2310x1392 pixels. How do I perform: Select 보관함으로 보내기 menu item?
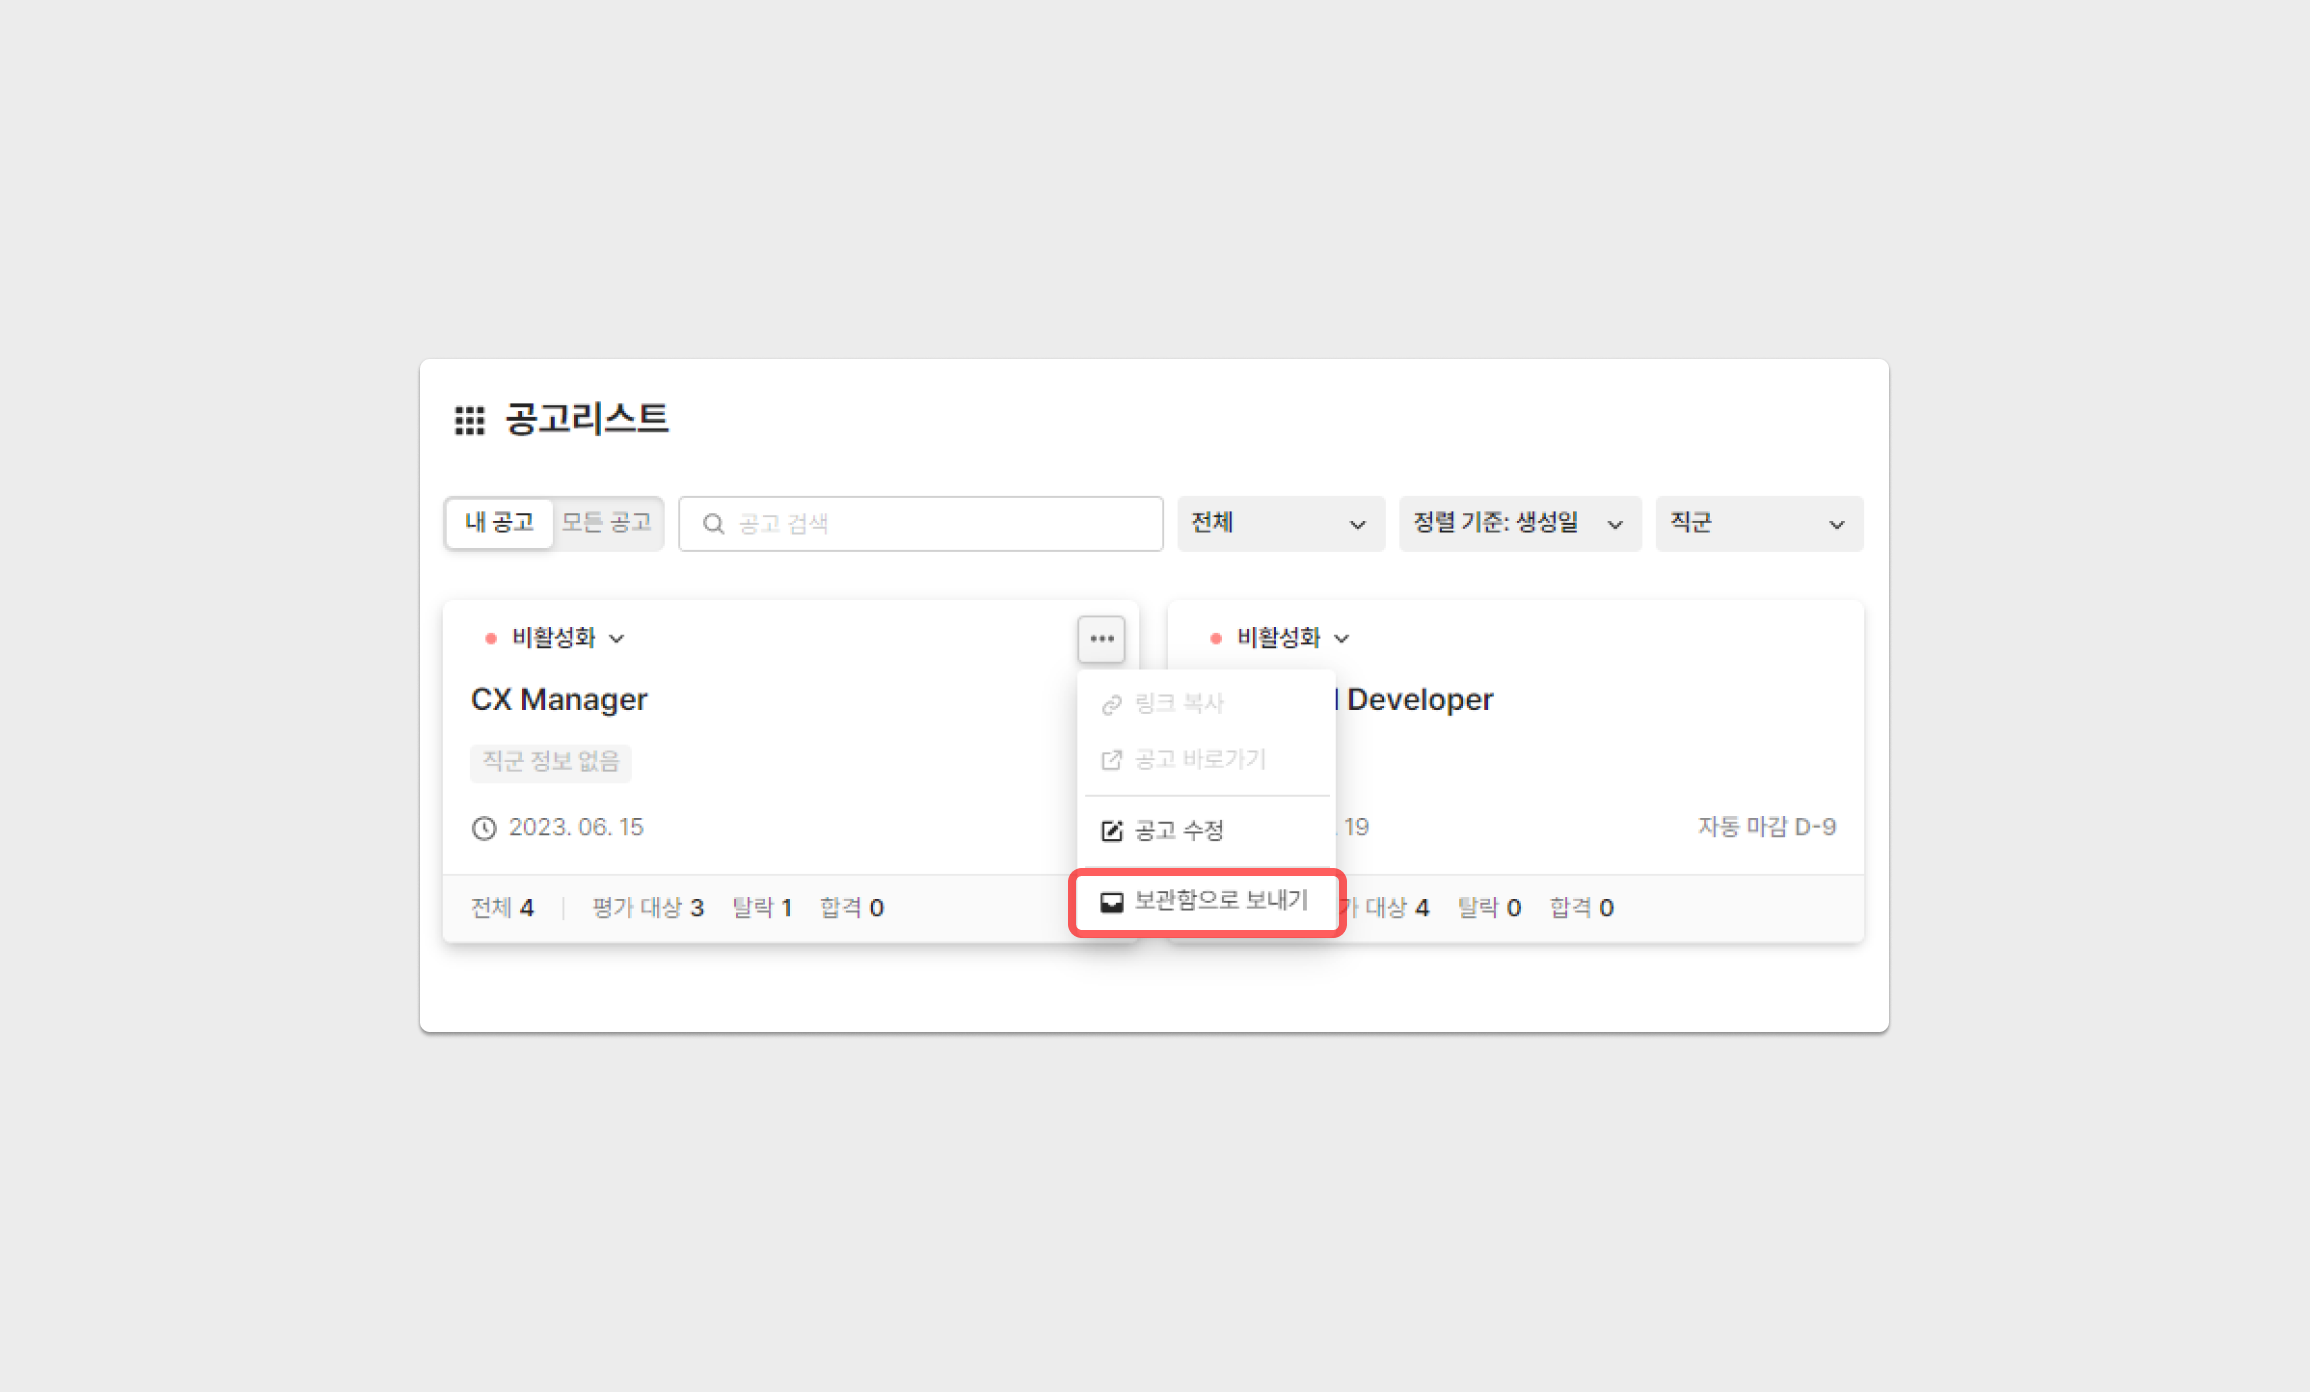(x=1220, y=901)
